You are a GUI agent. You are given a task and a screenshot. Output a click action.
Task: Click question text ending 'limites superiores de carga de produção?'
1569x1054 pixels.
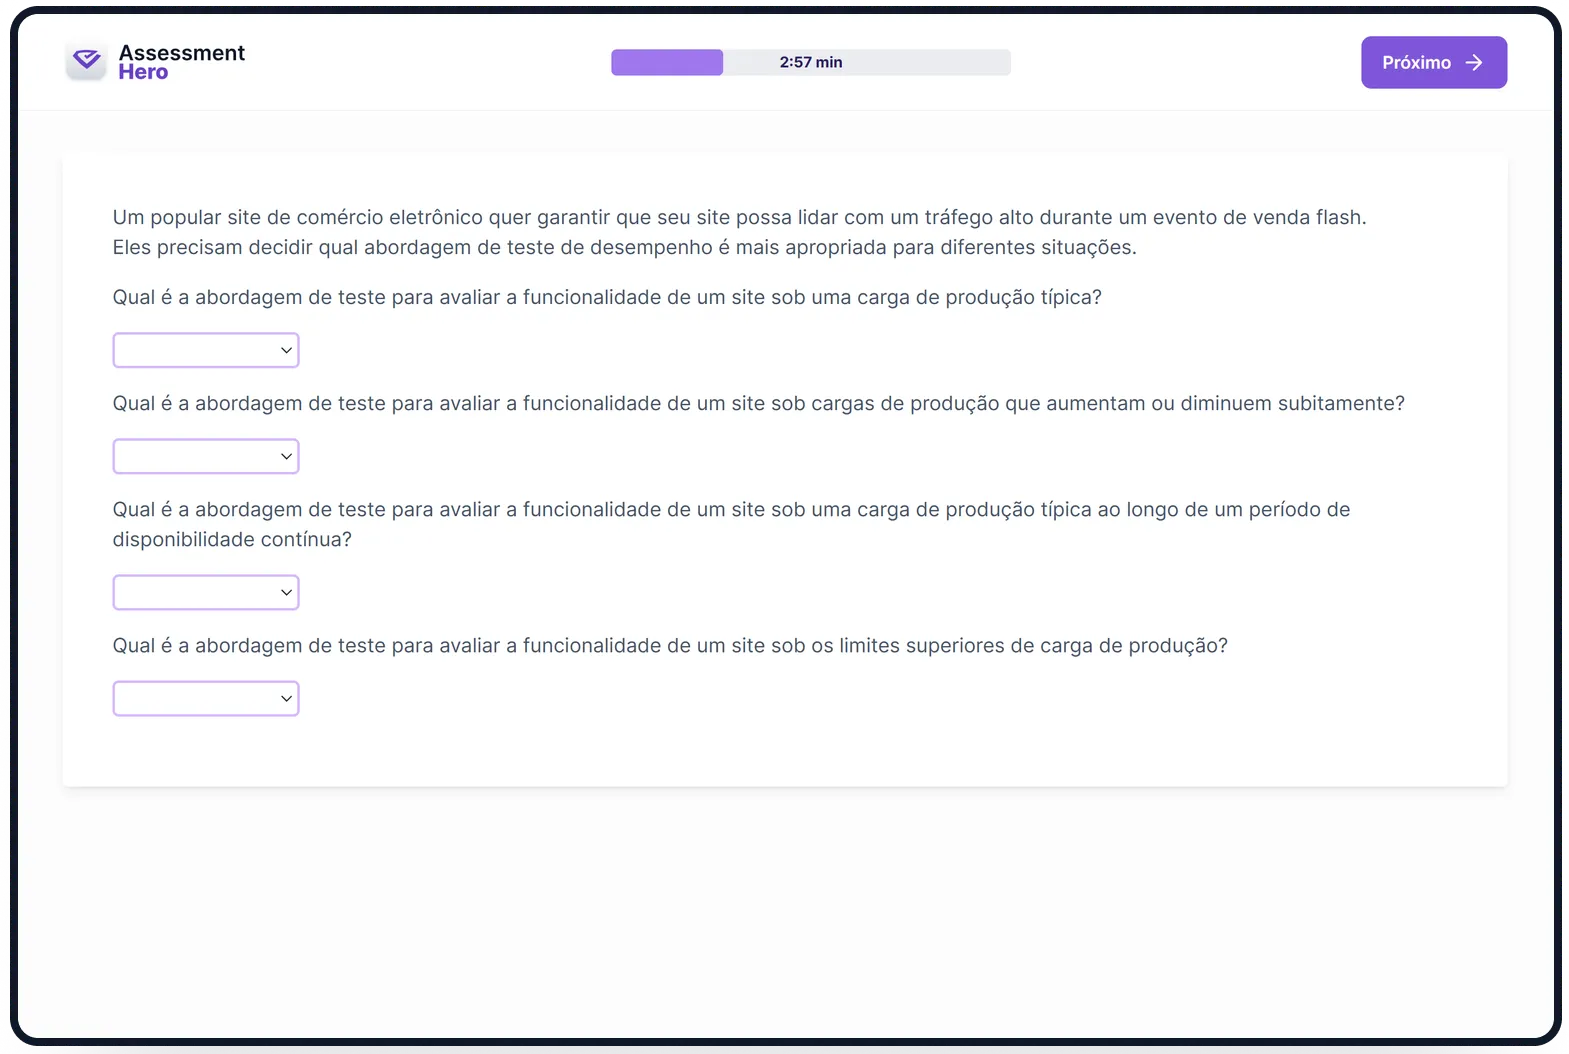670,645
